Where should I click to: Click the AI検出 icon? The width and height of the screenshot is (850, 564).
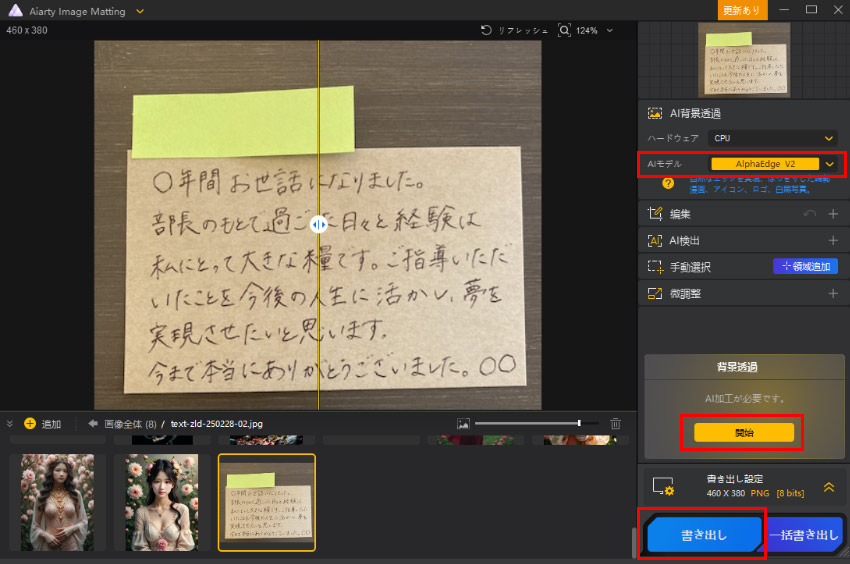click(x=655, y=241)
